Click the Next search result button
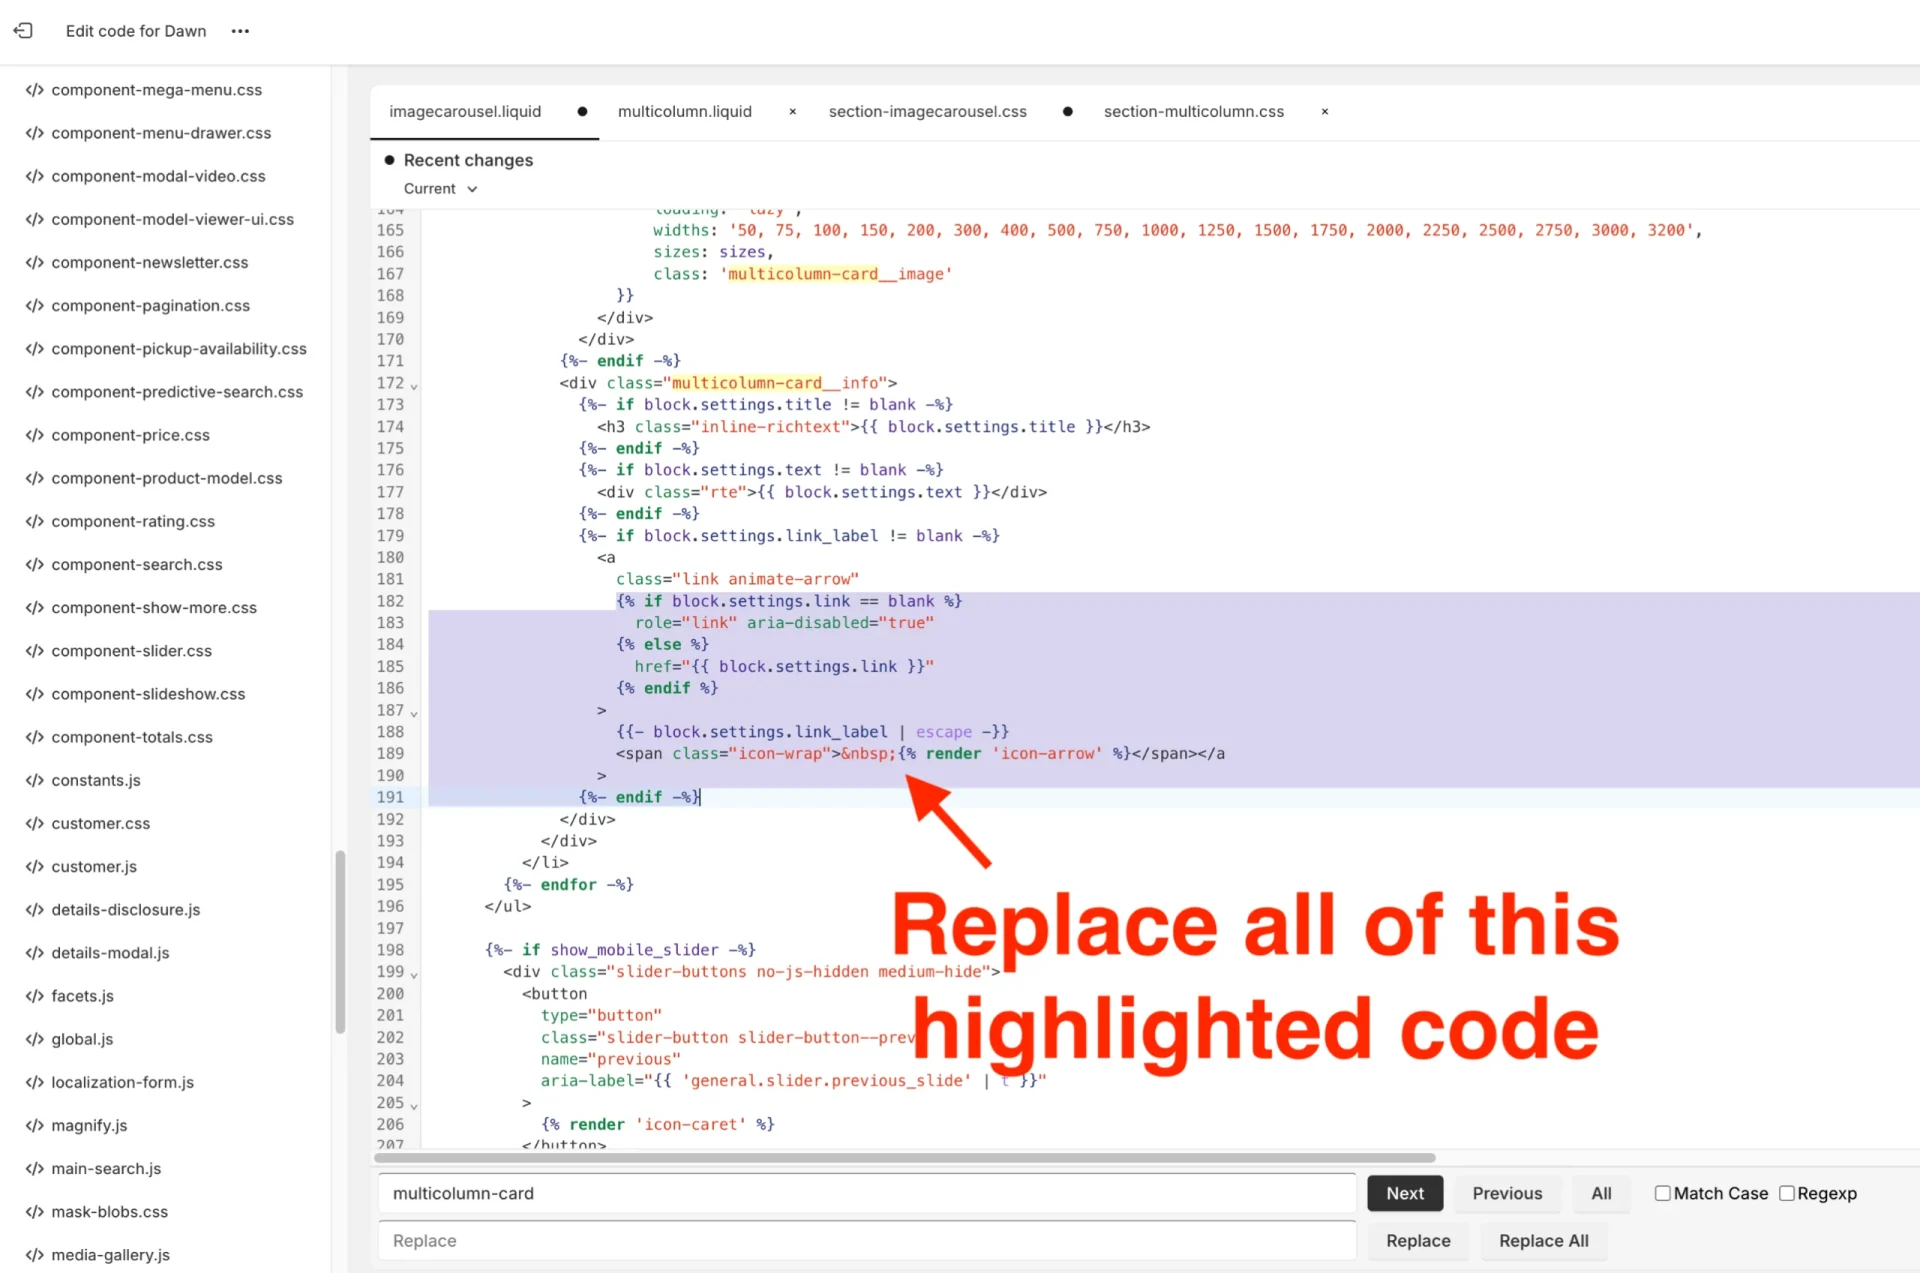This screenshot has width=1920, height=1273. (1404, 1193)
